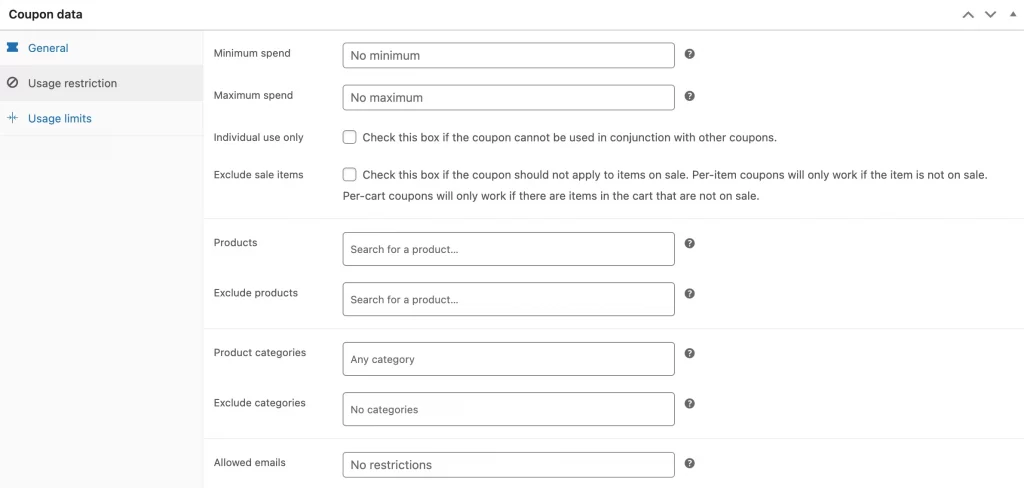The height and width of the screenshot is (488, 1024).
Task: Click the help icon beside Maximum spend
Action: pyautogui.click(x=690, y=96)
